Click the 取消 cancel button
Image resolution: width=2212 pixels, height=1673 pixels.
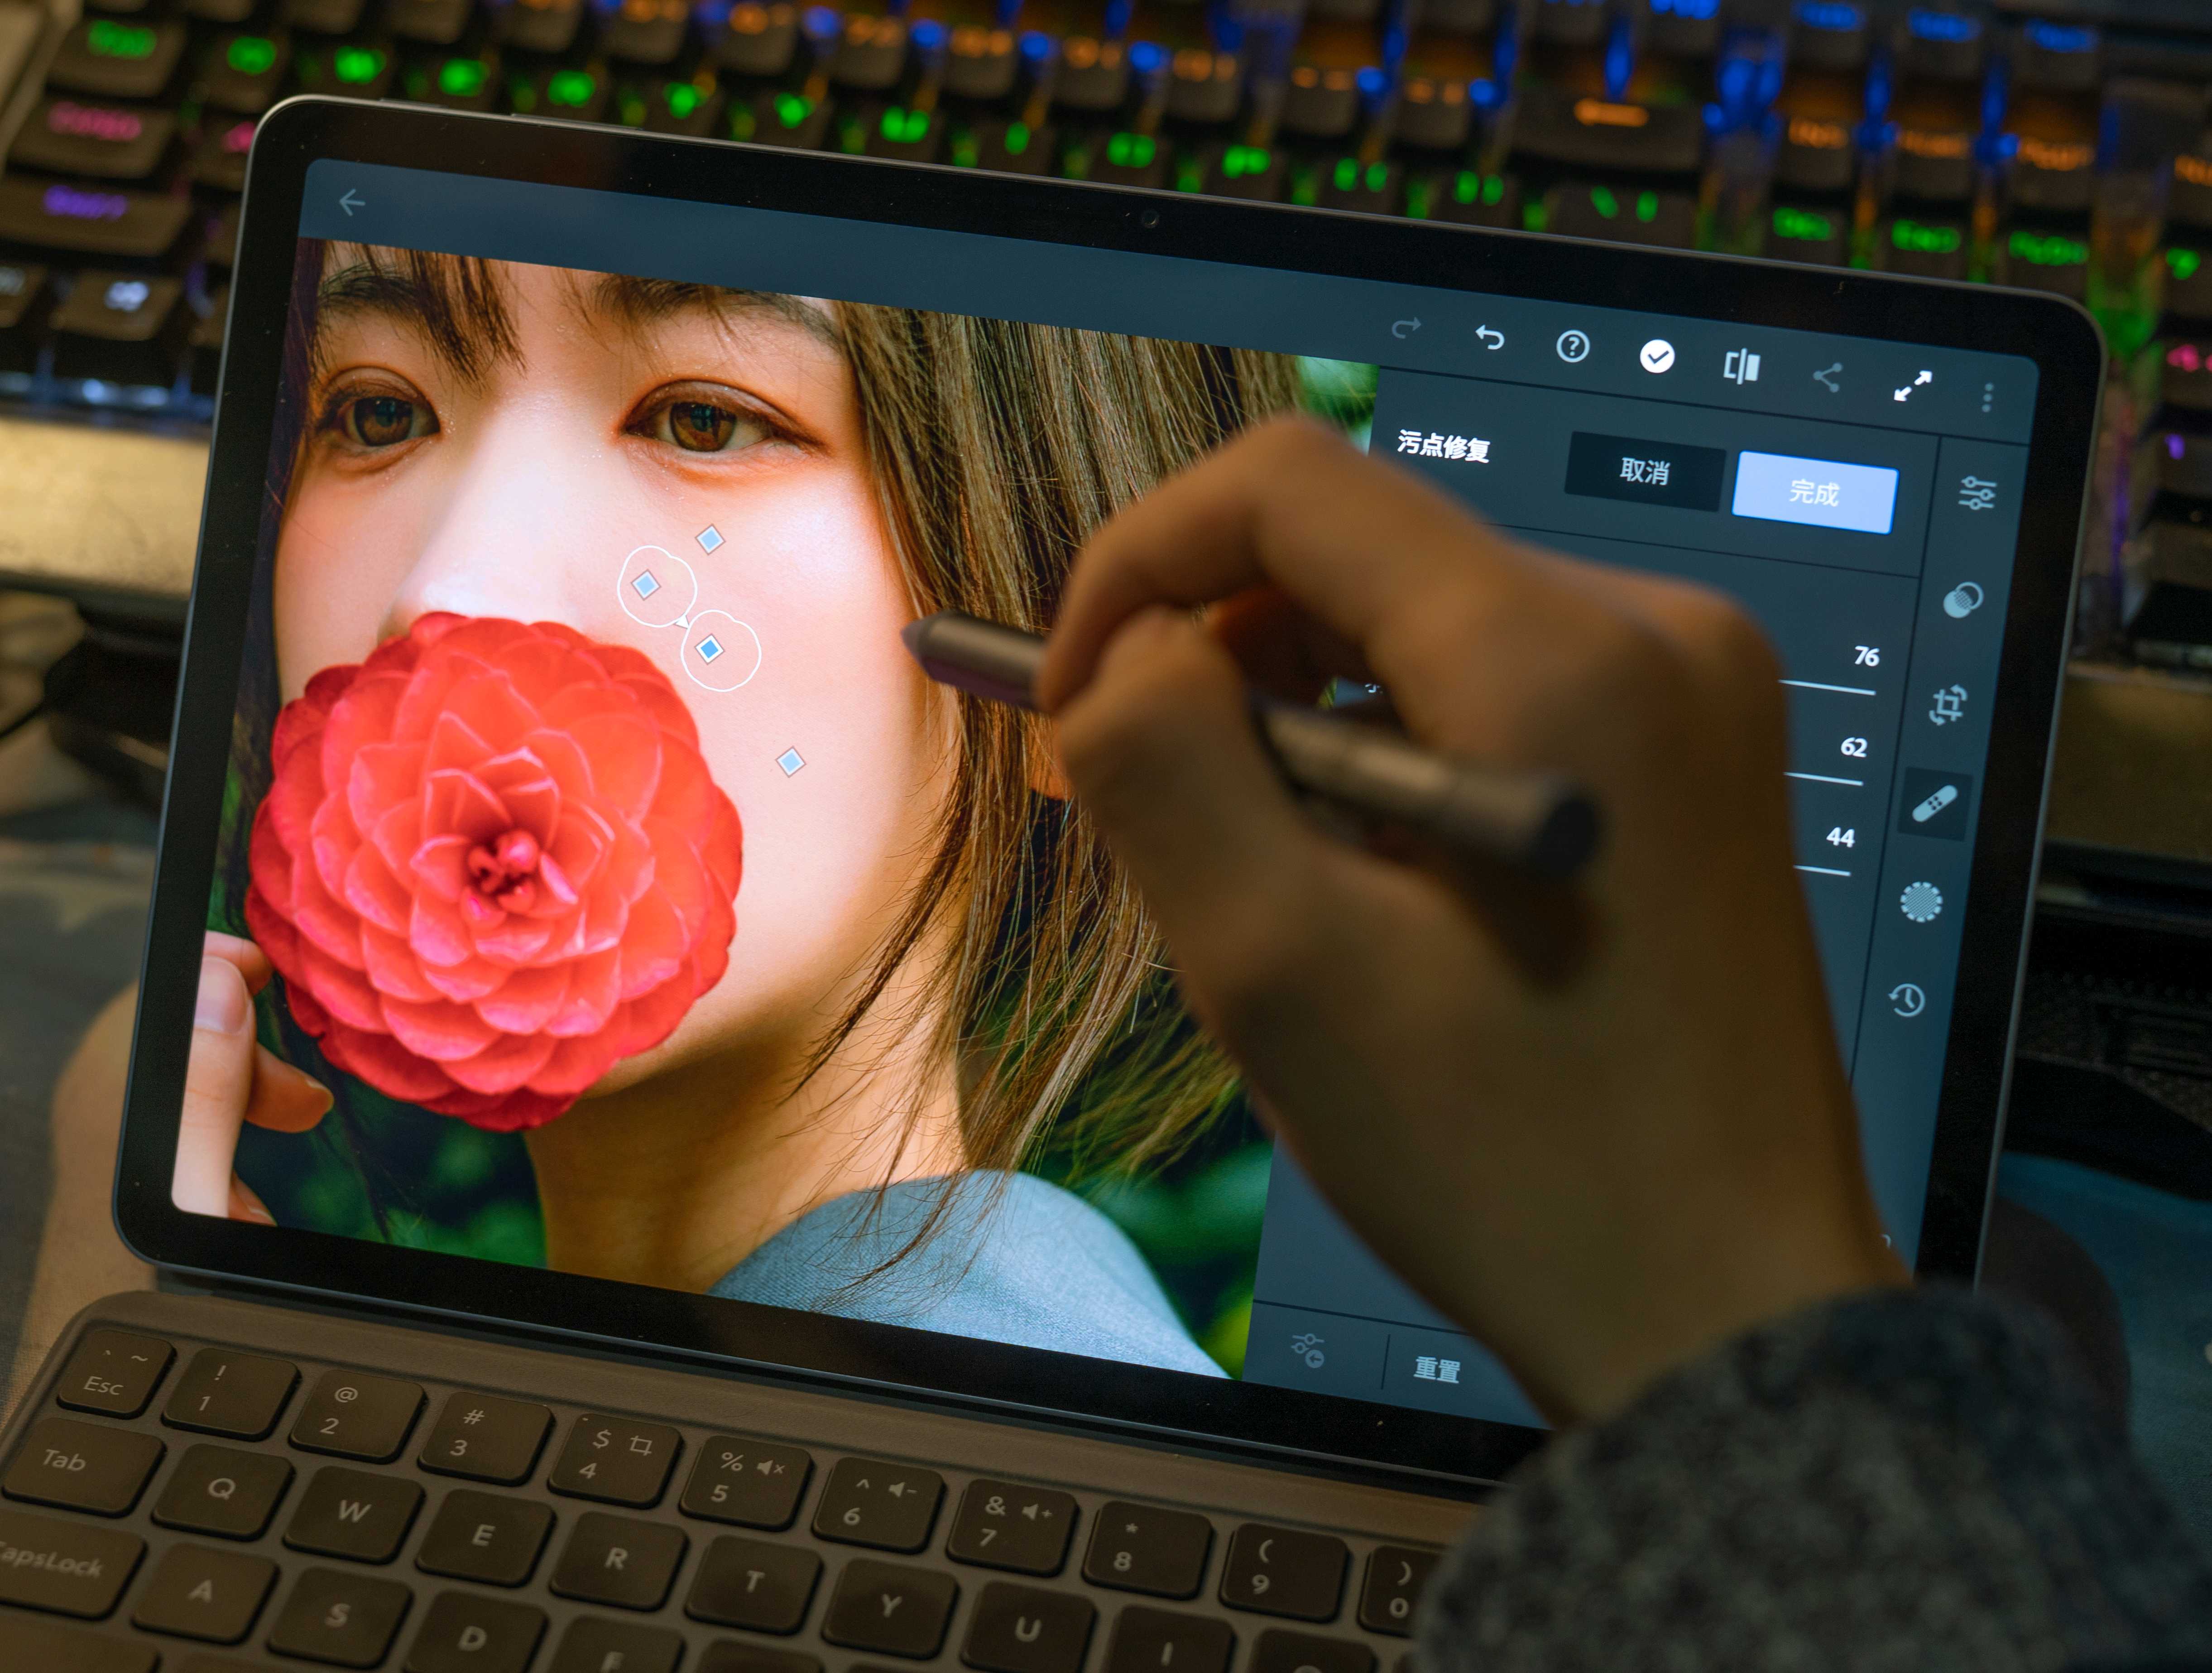click(x=1644, y=471)
